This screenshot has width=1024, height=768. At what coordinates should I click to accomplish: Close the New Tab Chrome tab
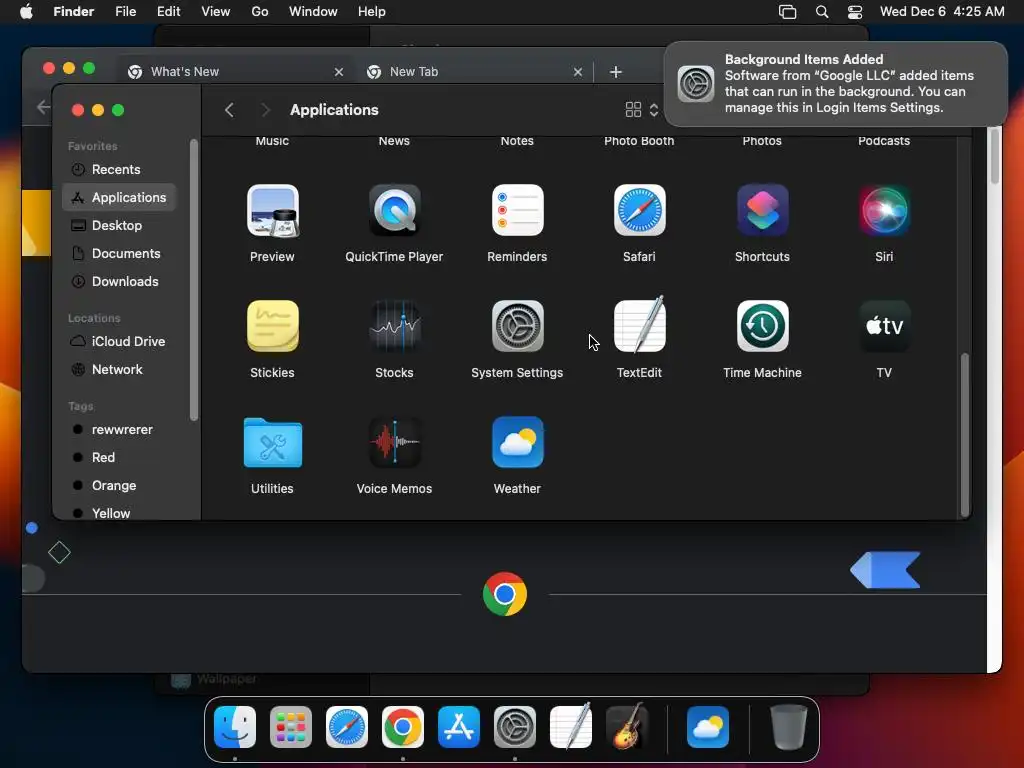tap(578, 72)
